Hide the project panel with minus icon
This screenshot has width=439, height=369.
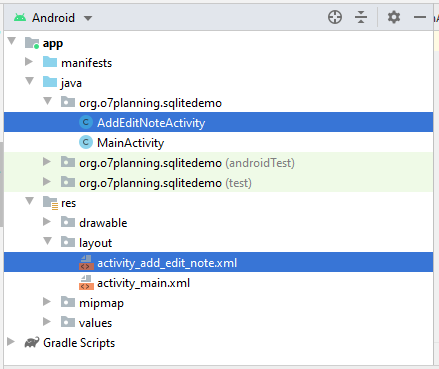point(420,17)
